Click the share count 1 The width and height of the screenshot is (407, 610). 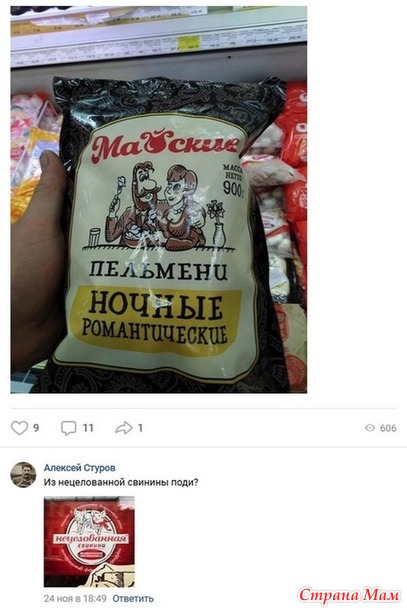pyautogui.click(x=140, y=428)
